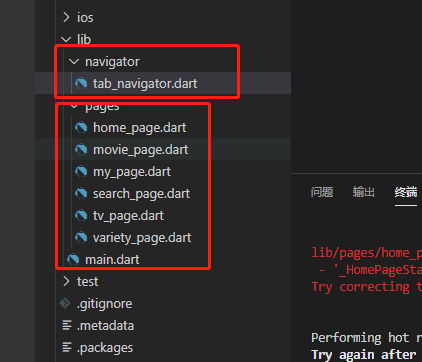The image size is (422, 362).
Task: Select the test folder label
Action: tap(88, 281)
